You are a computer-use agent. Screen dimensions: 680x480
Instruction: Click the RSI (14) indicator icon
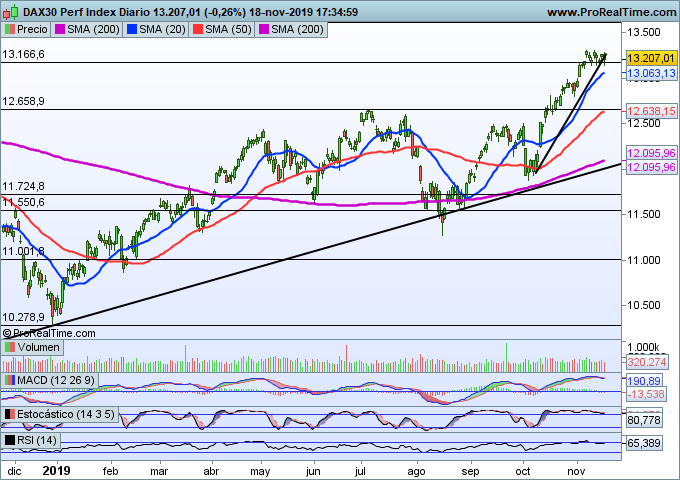pyautogui.click(x=8, y=439)
